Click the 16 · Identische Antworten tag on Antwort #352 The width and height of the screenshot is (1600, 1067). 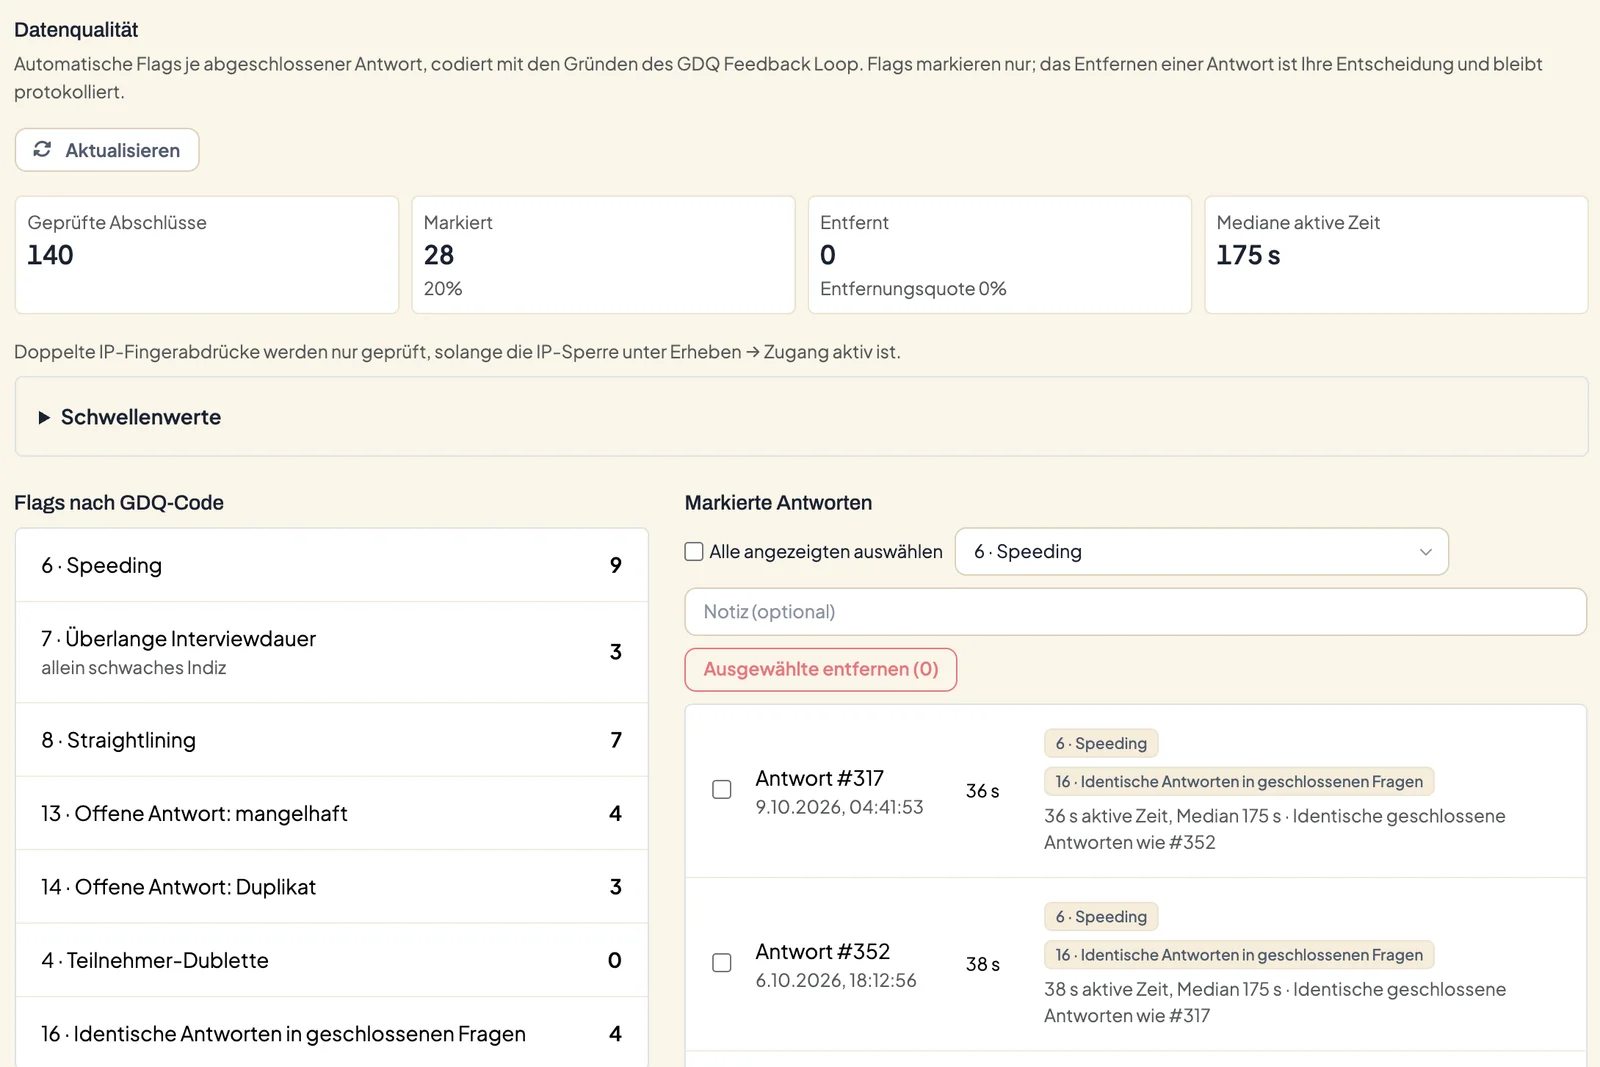[1239, 954]
